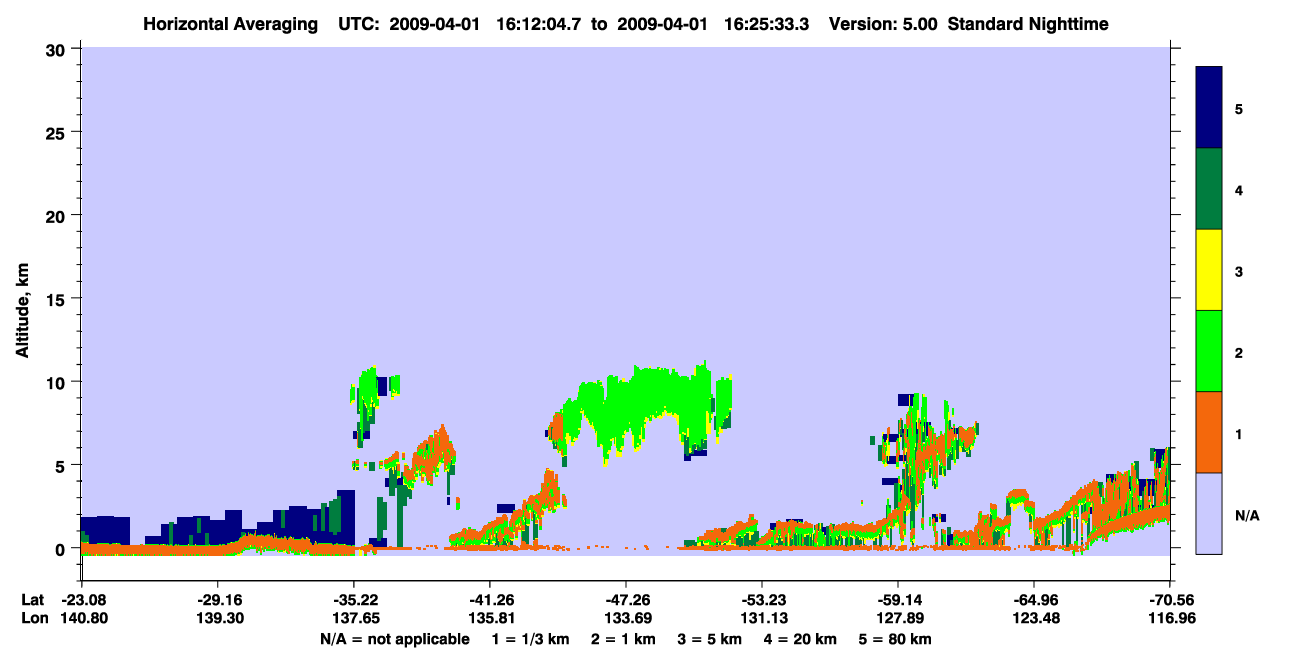The image size is (1300, 667).
Task: Click the yellow level 3 color swatch
Action: (x=1209, y=270)
